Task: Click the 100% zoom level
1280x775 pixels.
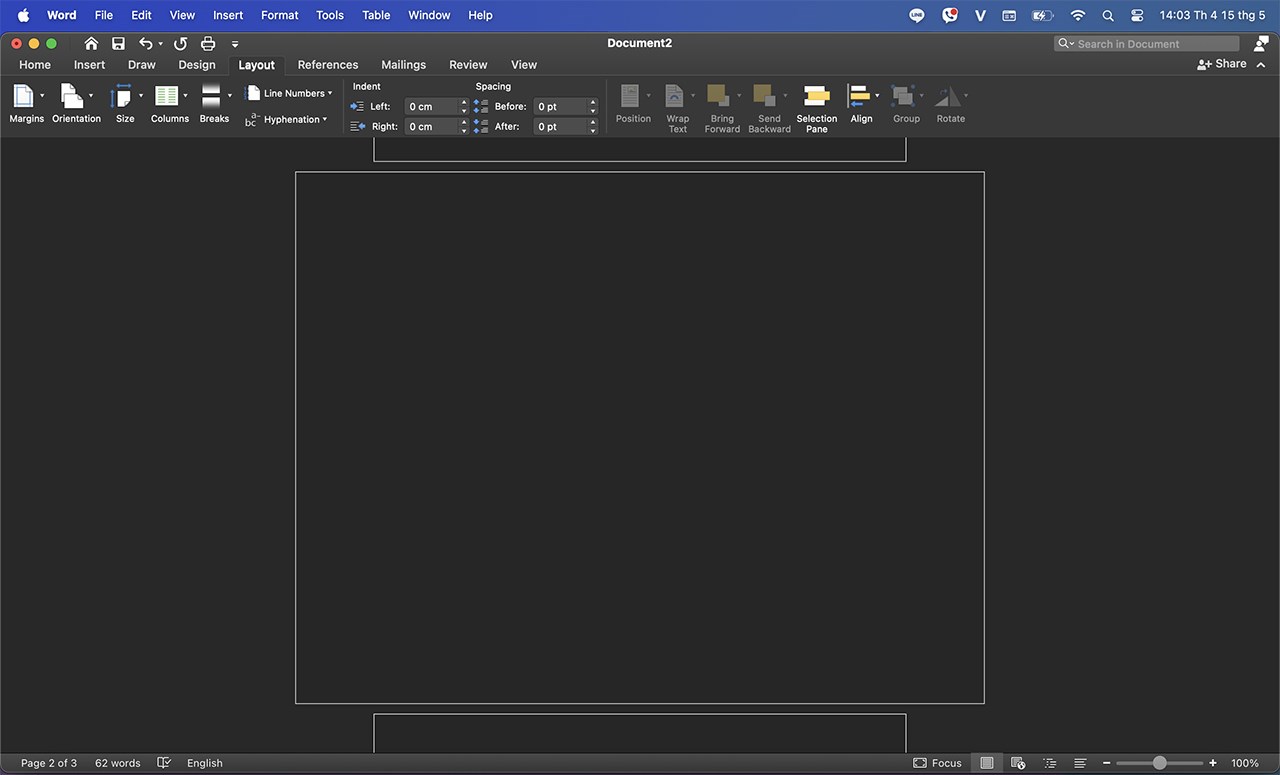Action: click(x=1245, y=763)
